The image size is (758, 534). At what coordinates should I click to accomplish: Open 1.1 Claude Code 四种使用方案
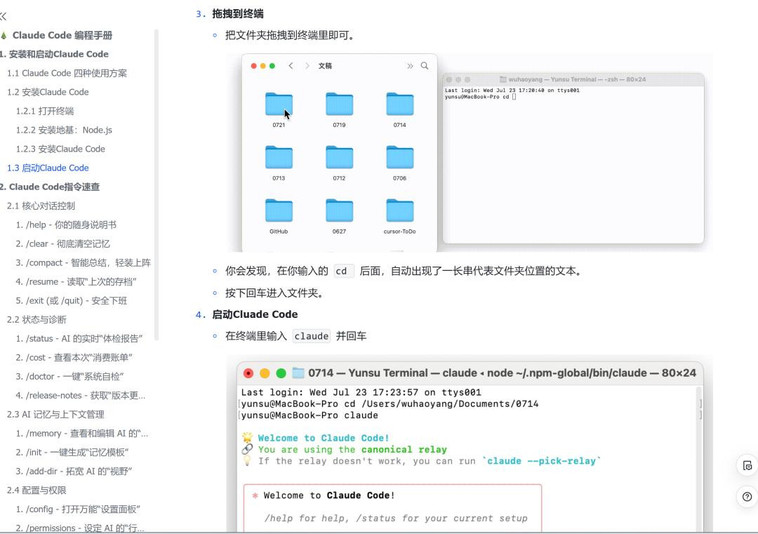67,73
